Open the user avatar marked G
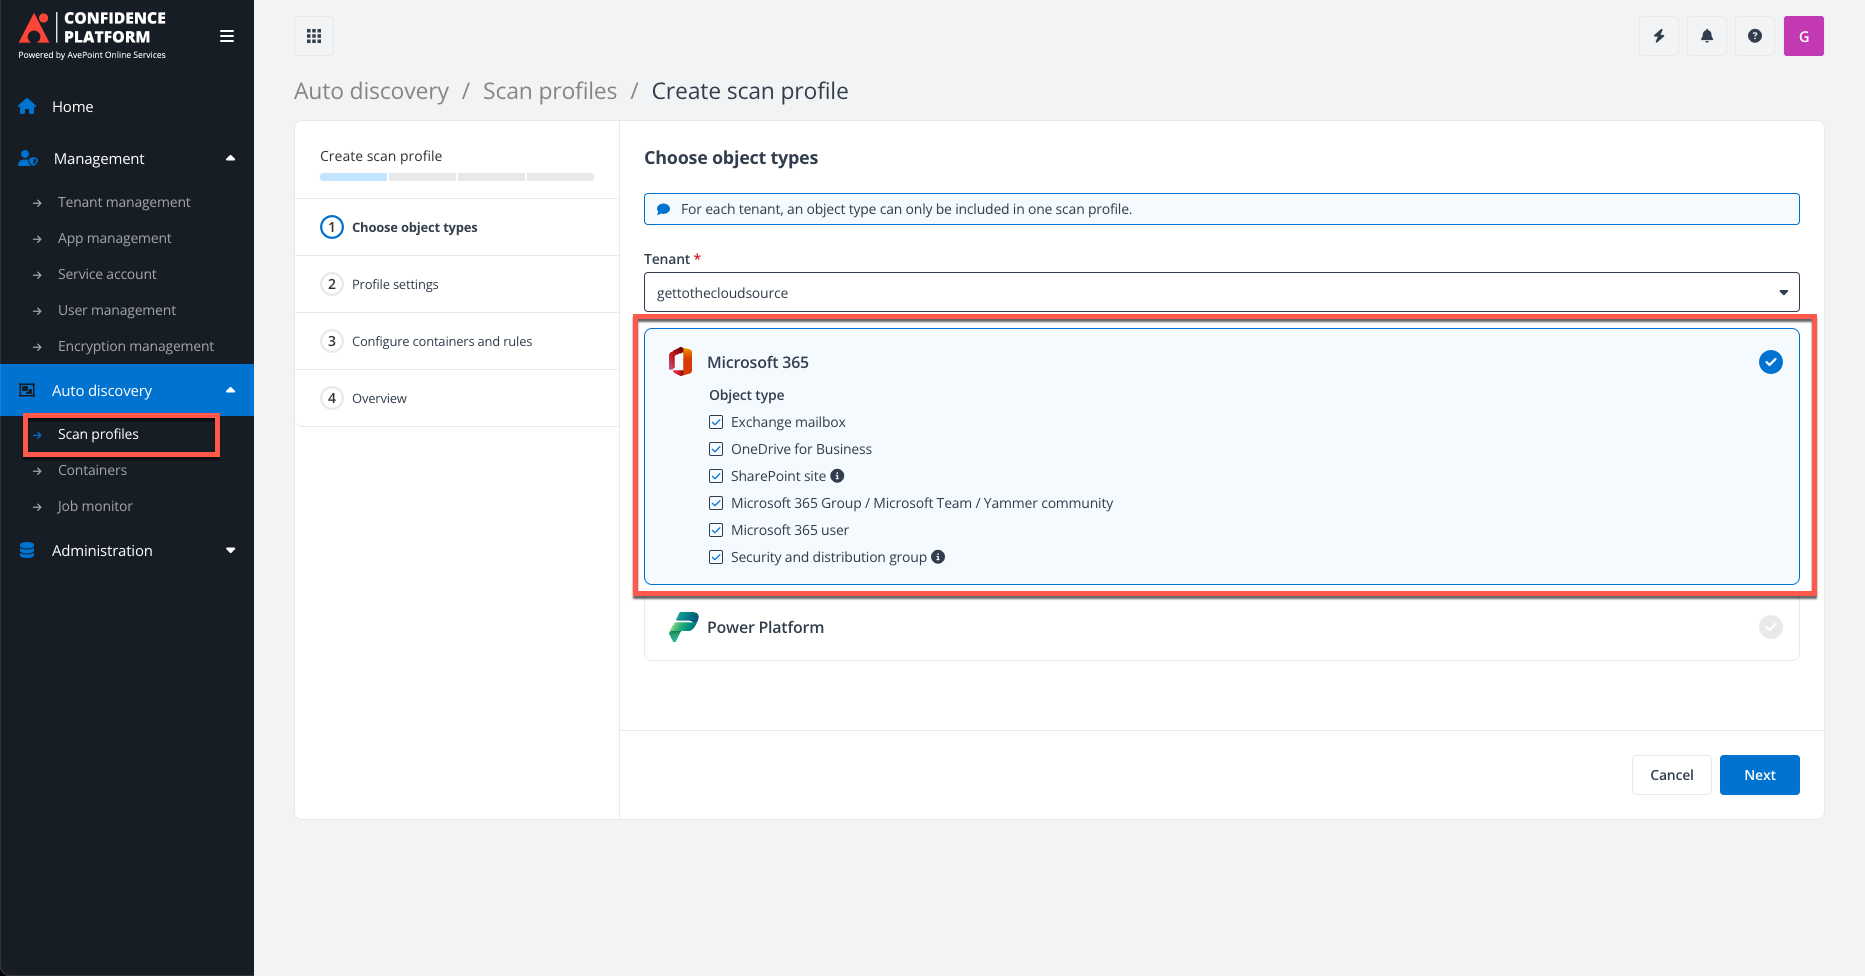 pos(1803,35)
